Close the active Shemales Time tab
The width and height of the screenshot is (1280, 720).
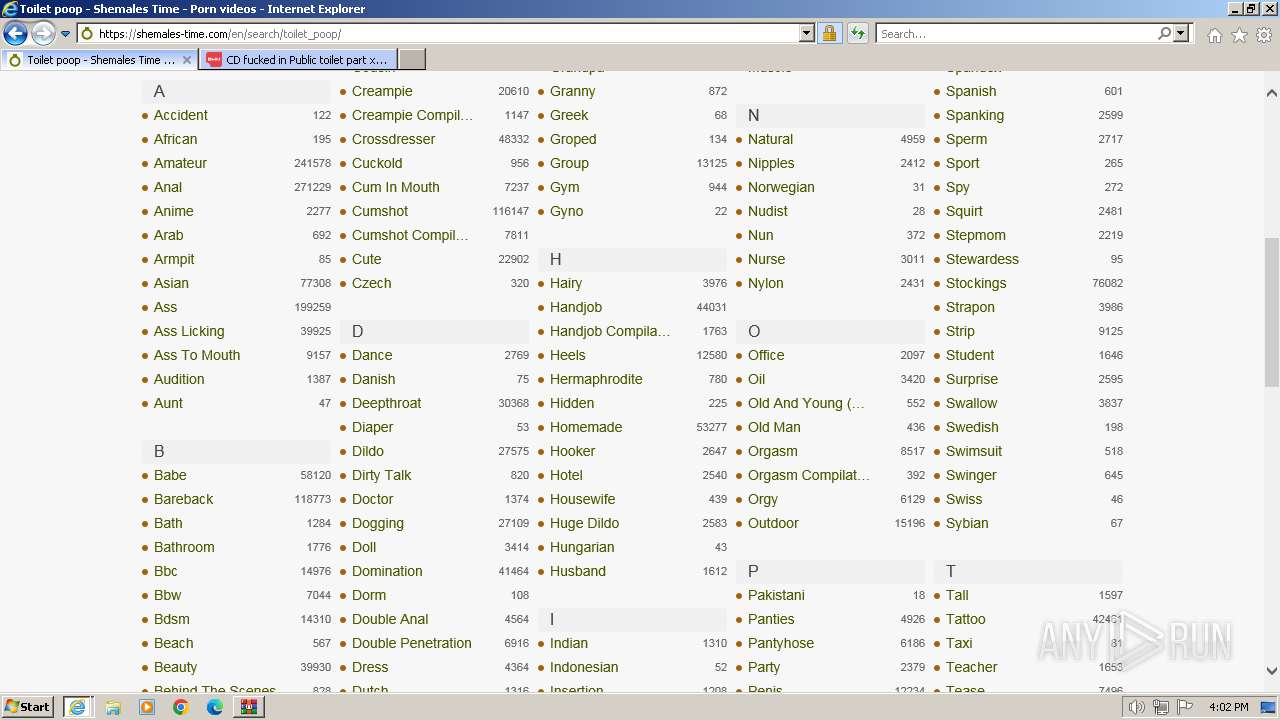coord(186,60)
